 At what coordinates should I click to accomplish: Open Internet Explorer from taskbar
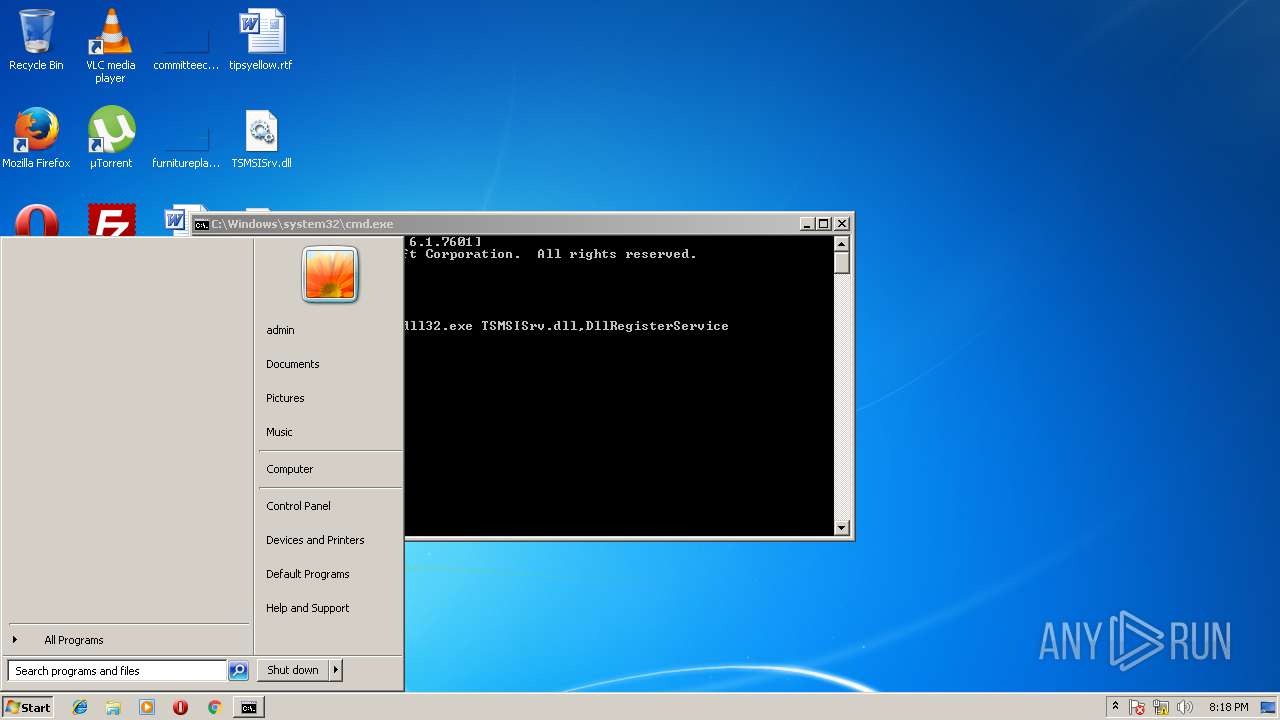[x=80, y=707]
